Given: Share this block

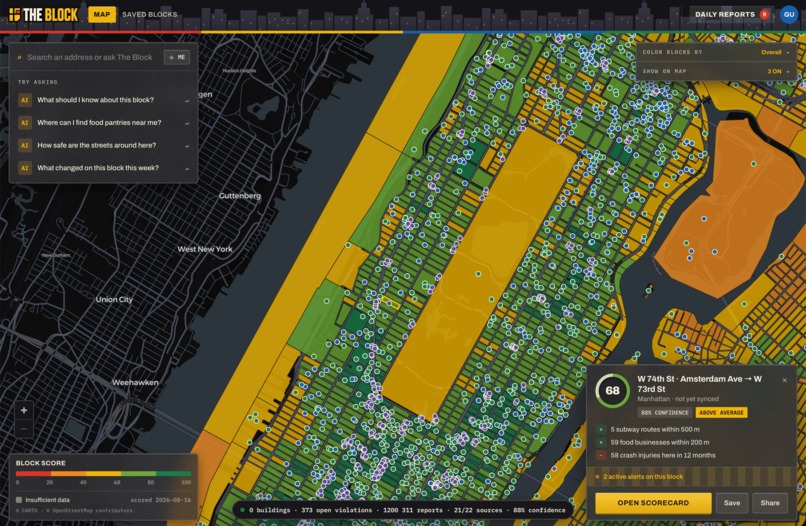Looking at the screenshot, I should pyautogui.click(x=770, y=503).
